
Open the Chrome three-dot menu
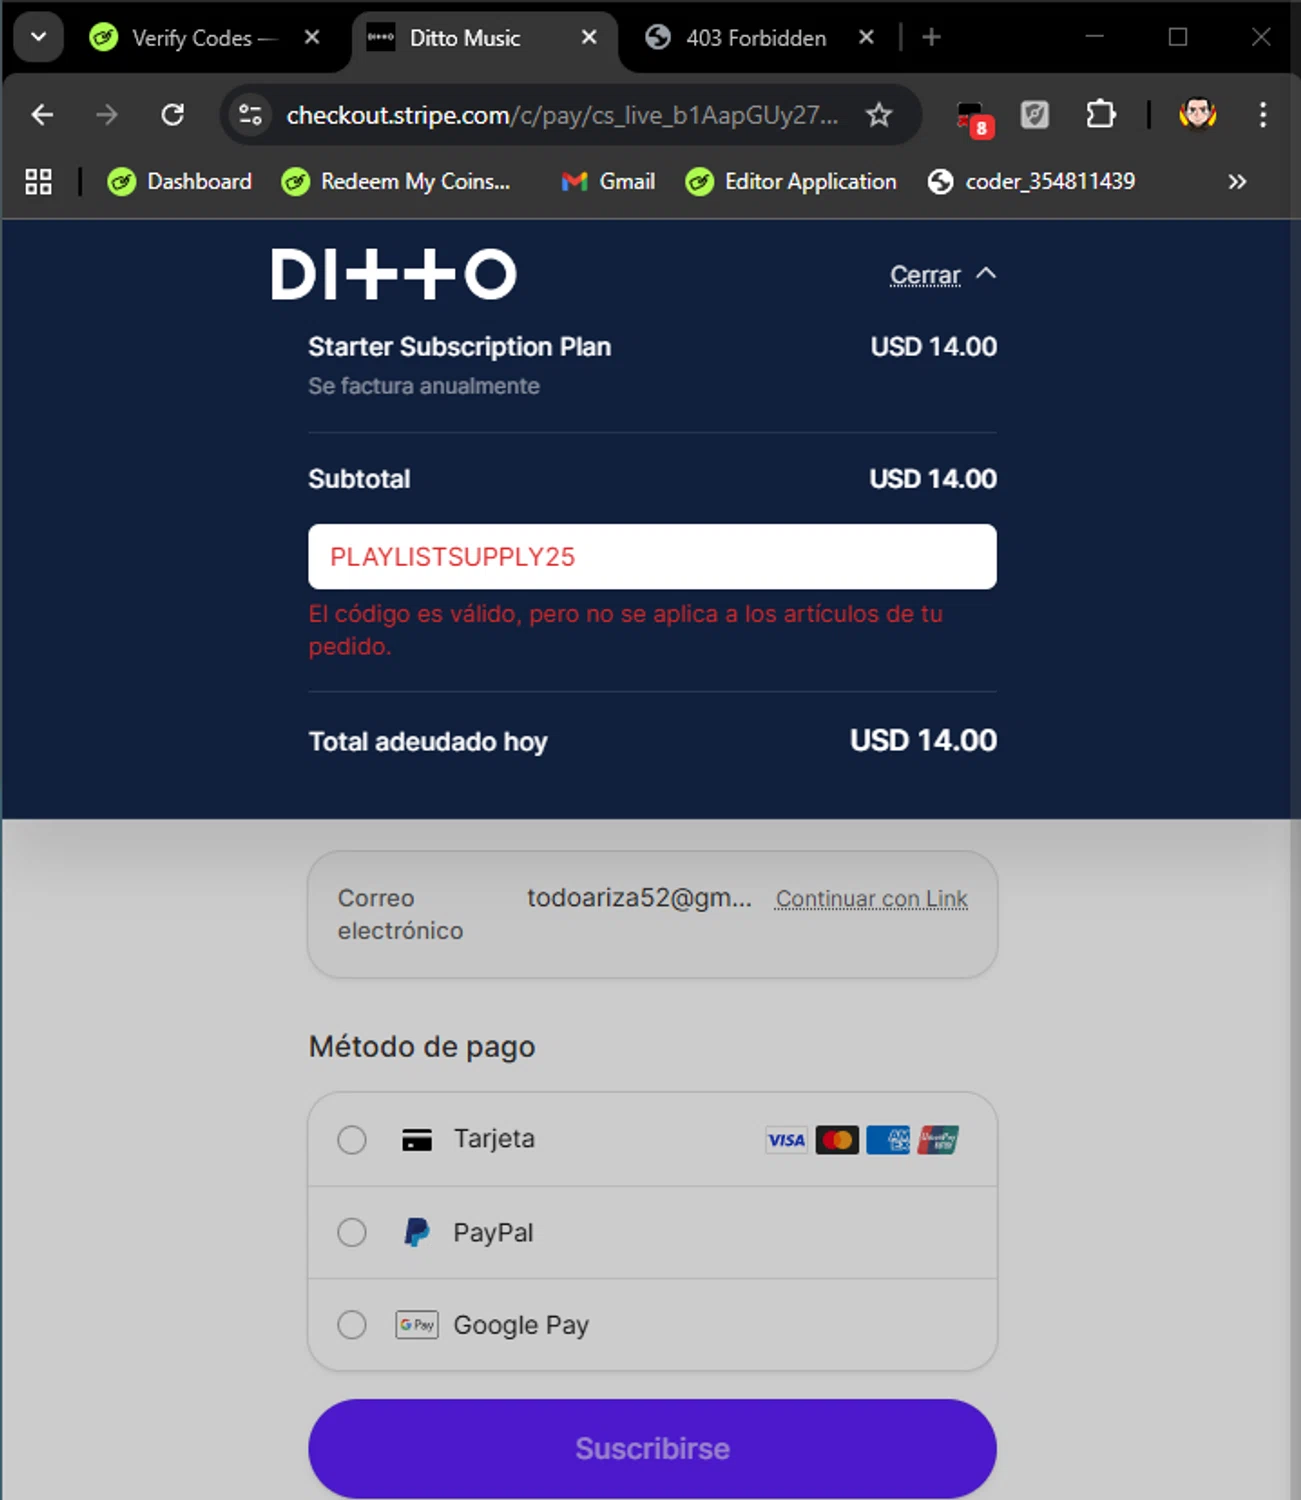click(x=1263, y=115)
